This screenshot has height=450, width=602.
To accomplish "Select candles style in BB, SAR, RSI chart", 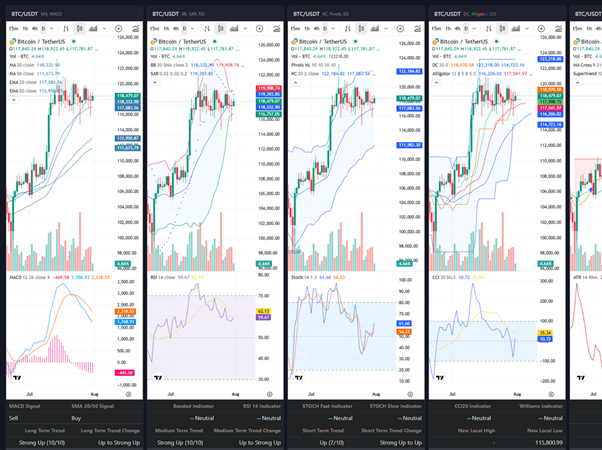I will click(221, 28).
